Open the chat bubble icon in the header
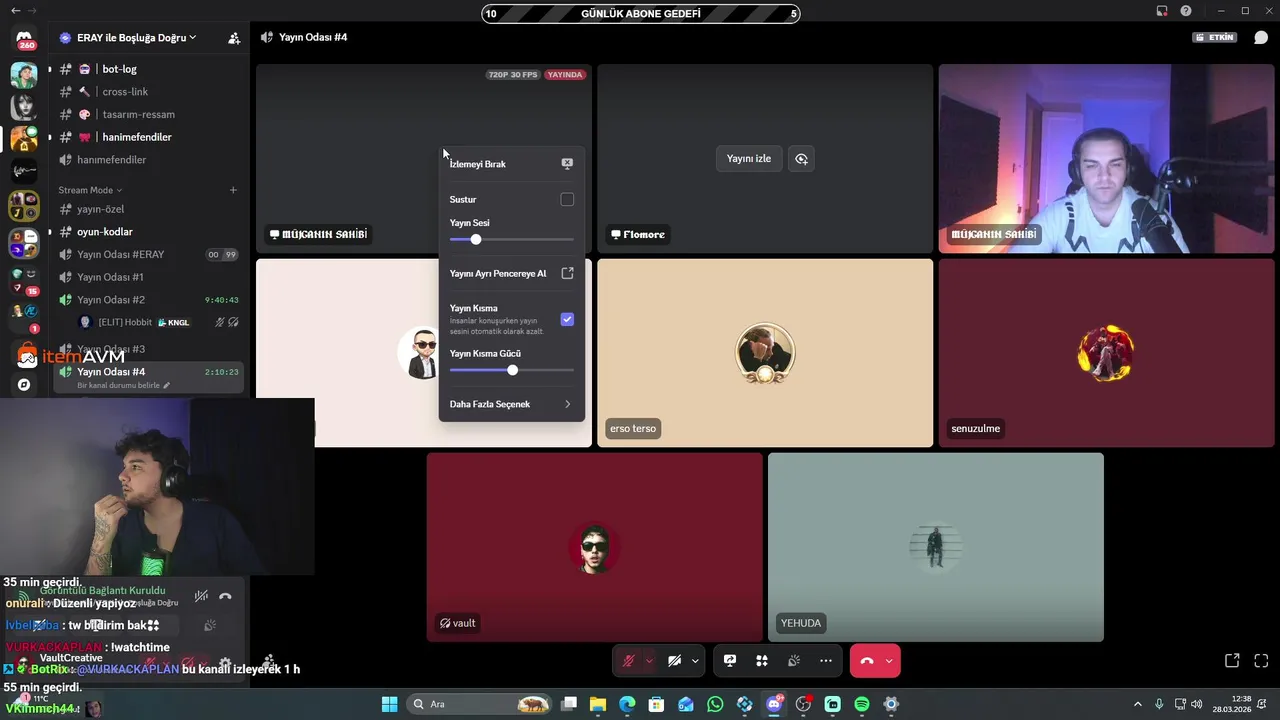This screenshot has height=720, width=1280. [x=1261, y=37]
